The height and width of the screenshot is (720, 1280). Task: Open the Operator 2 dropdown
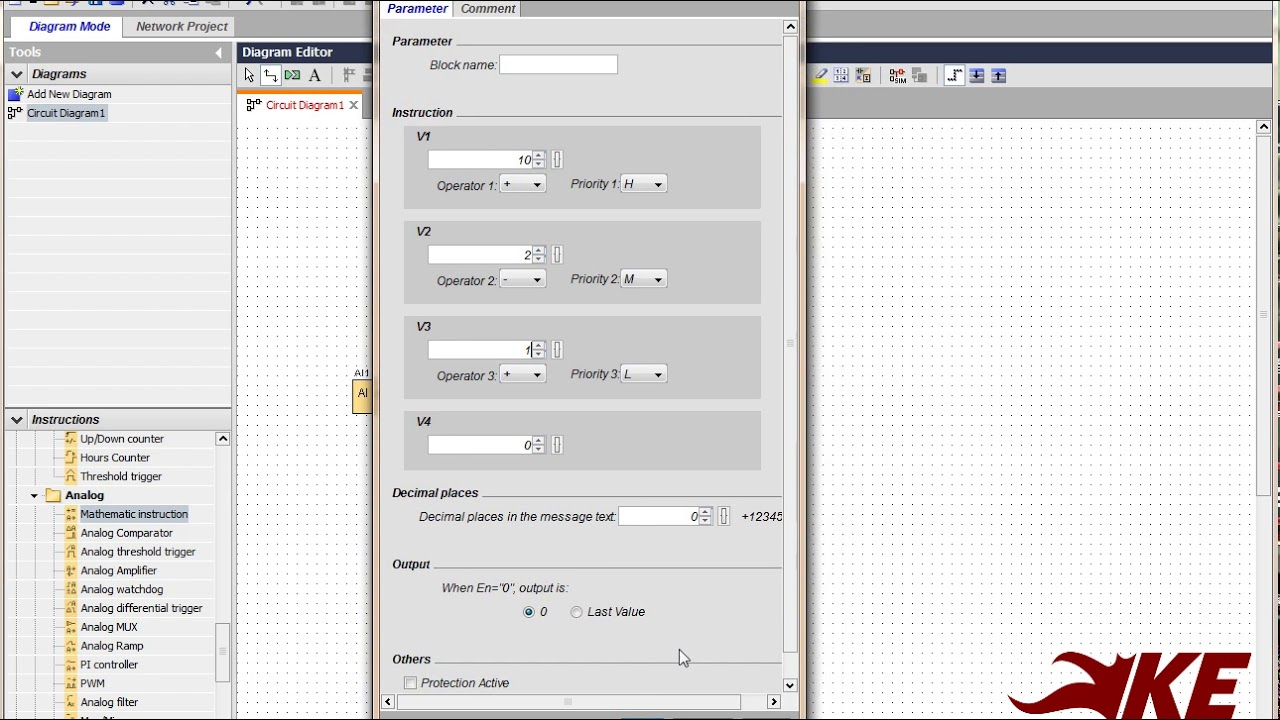[x=522, y=280]
